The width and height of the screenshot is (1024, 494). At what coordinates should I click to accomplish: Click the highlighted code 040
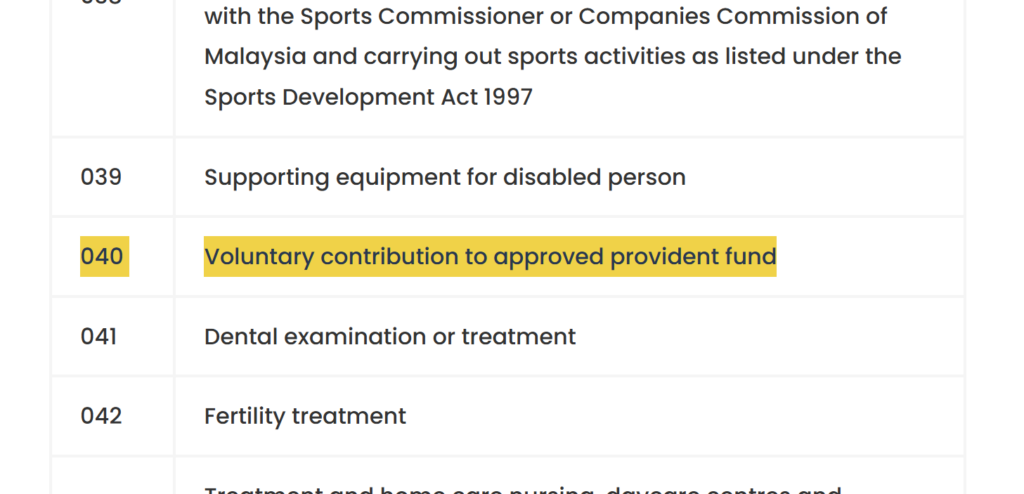pyautogui.click(x=102, y=257)
